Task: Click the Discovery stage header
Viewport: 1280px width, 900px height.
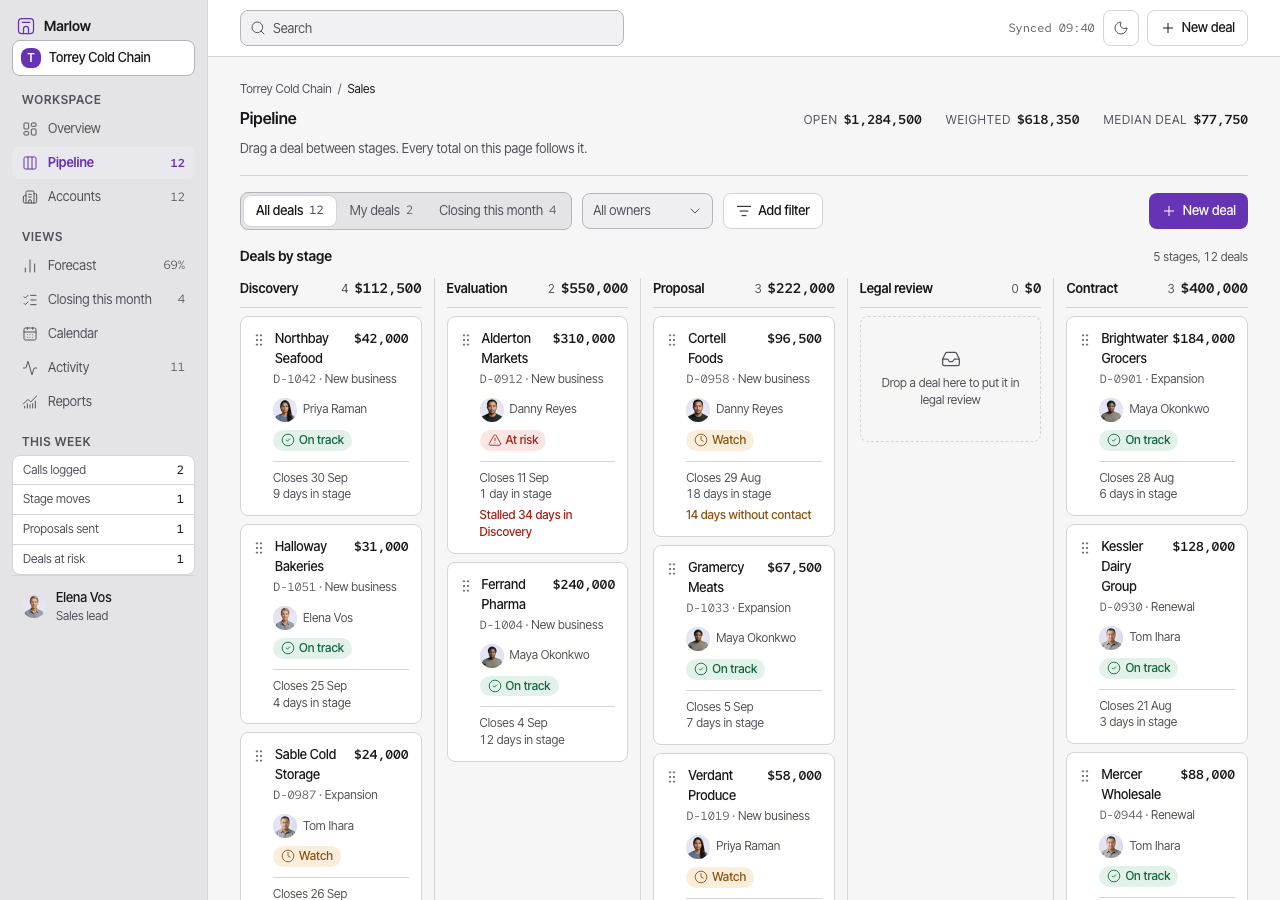Action: [x=331, y=289]
